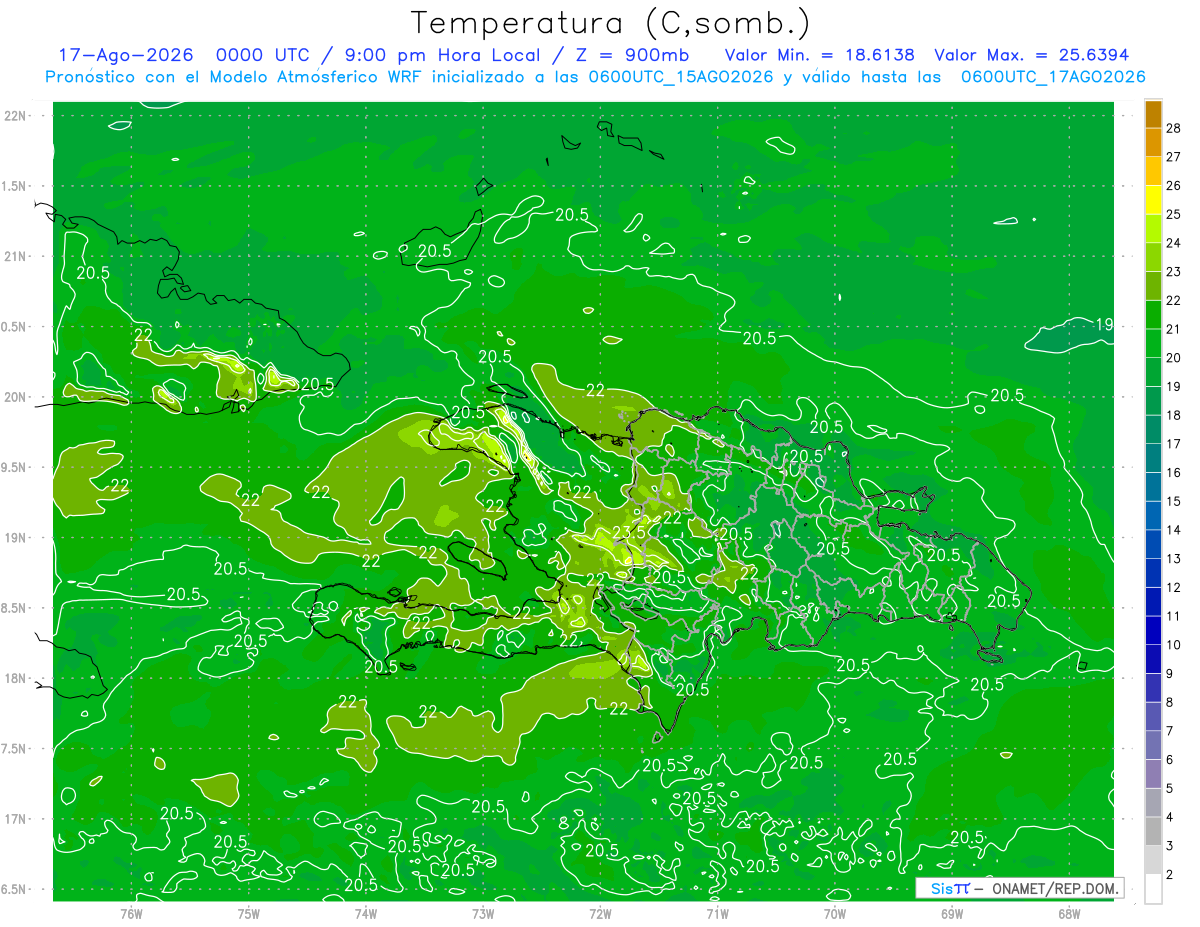Select the date text '17-Ago-2026'

[126, 55]
